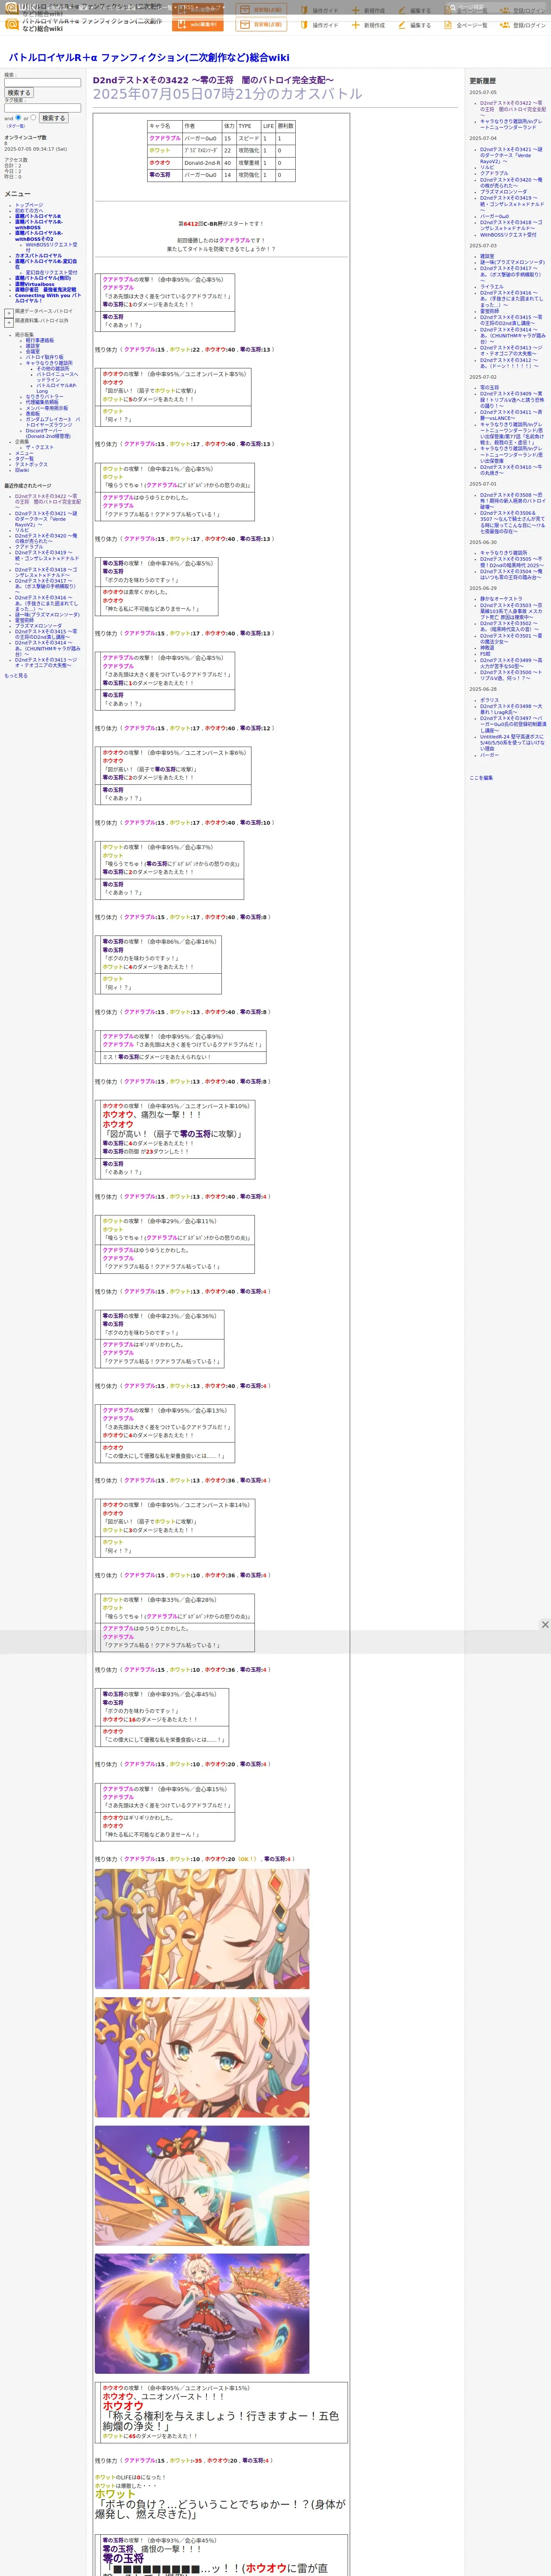The width and height of the screenshot is (551, 2576).
Task: Open the 神敗退 link in update history
Action: coord(487,648)
